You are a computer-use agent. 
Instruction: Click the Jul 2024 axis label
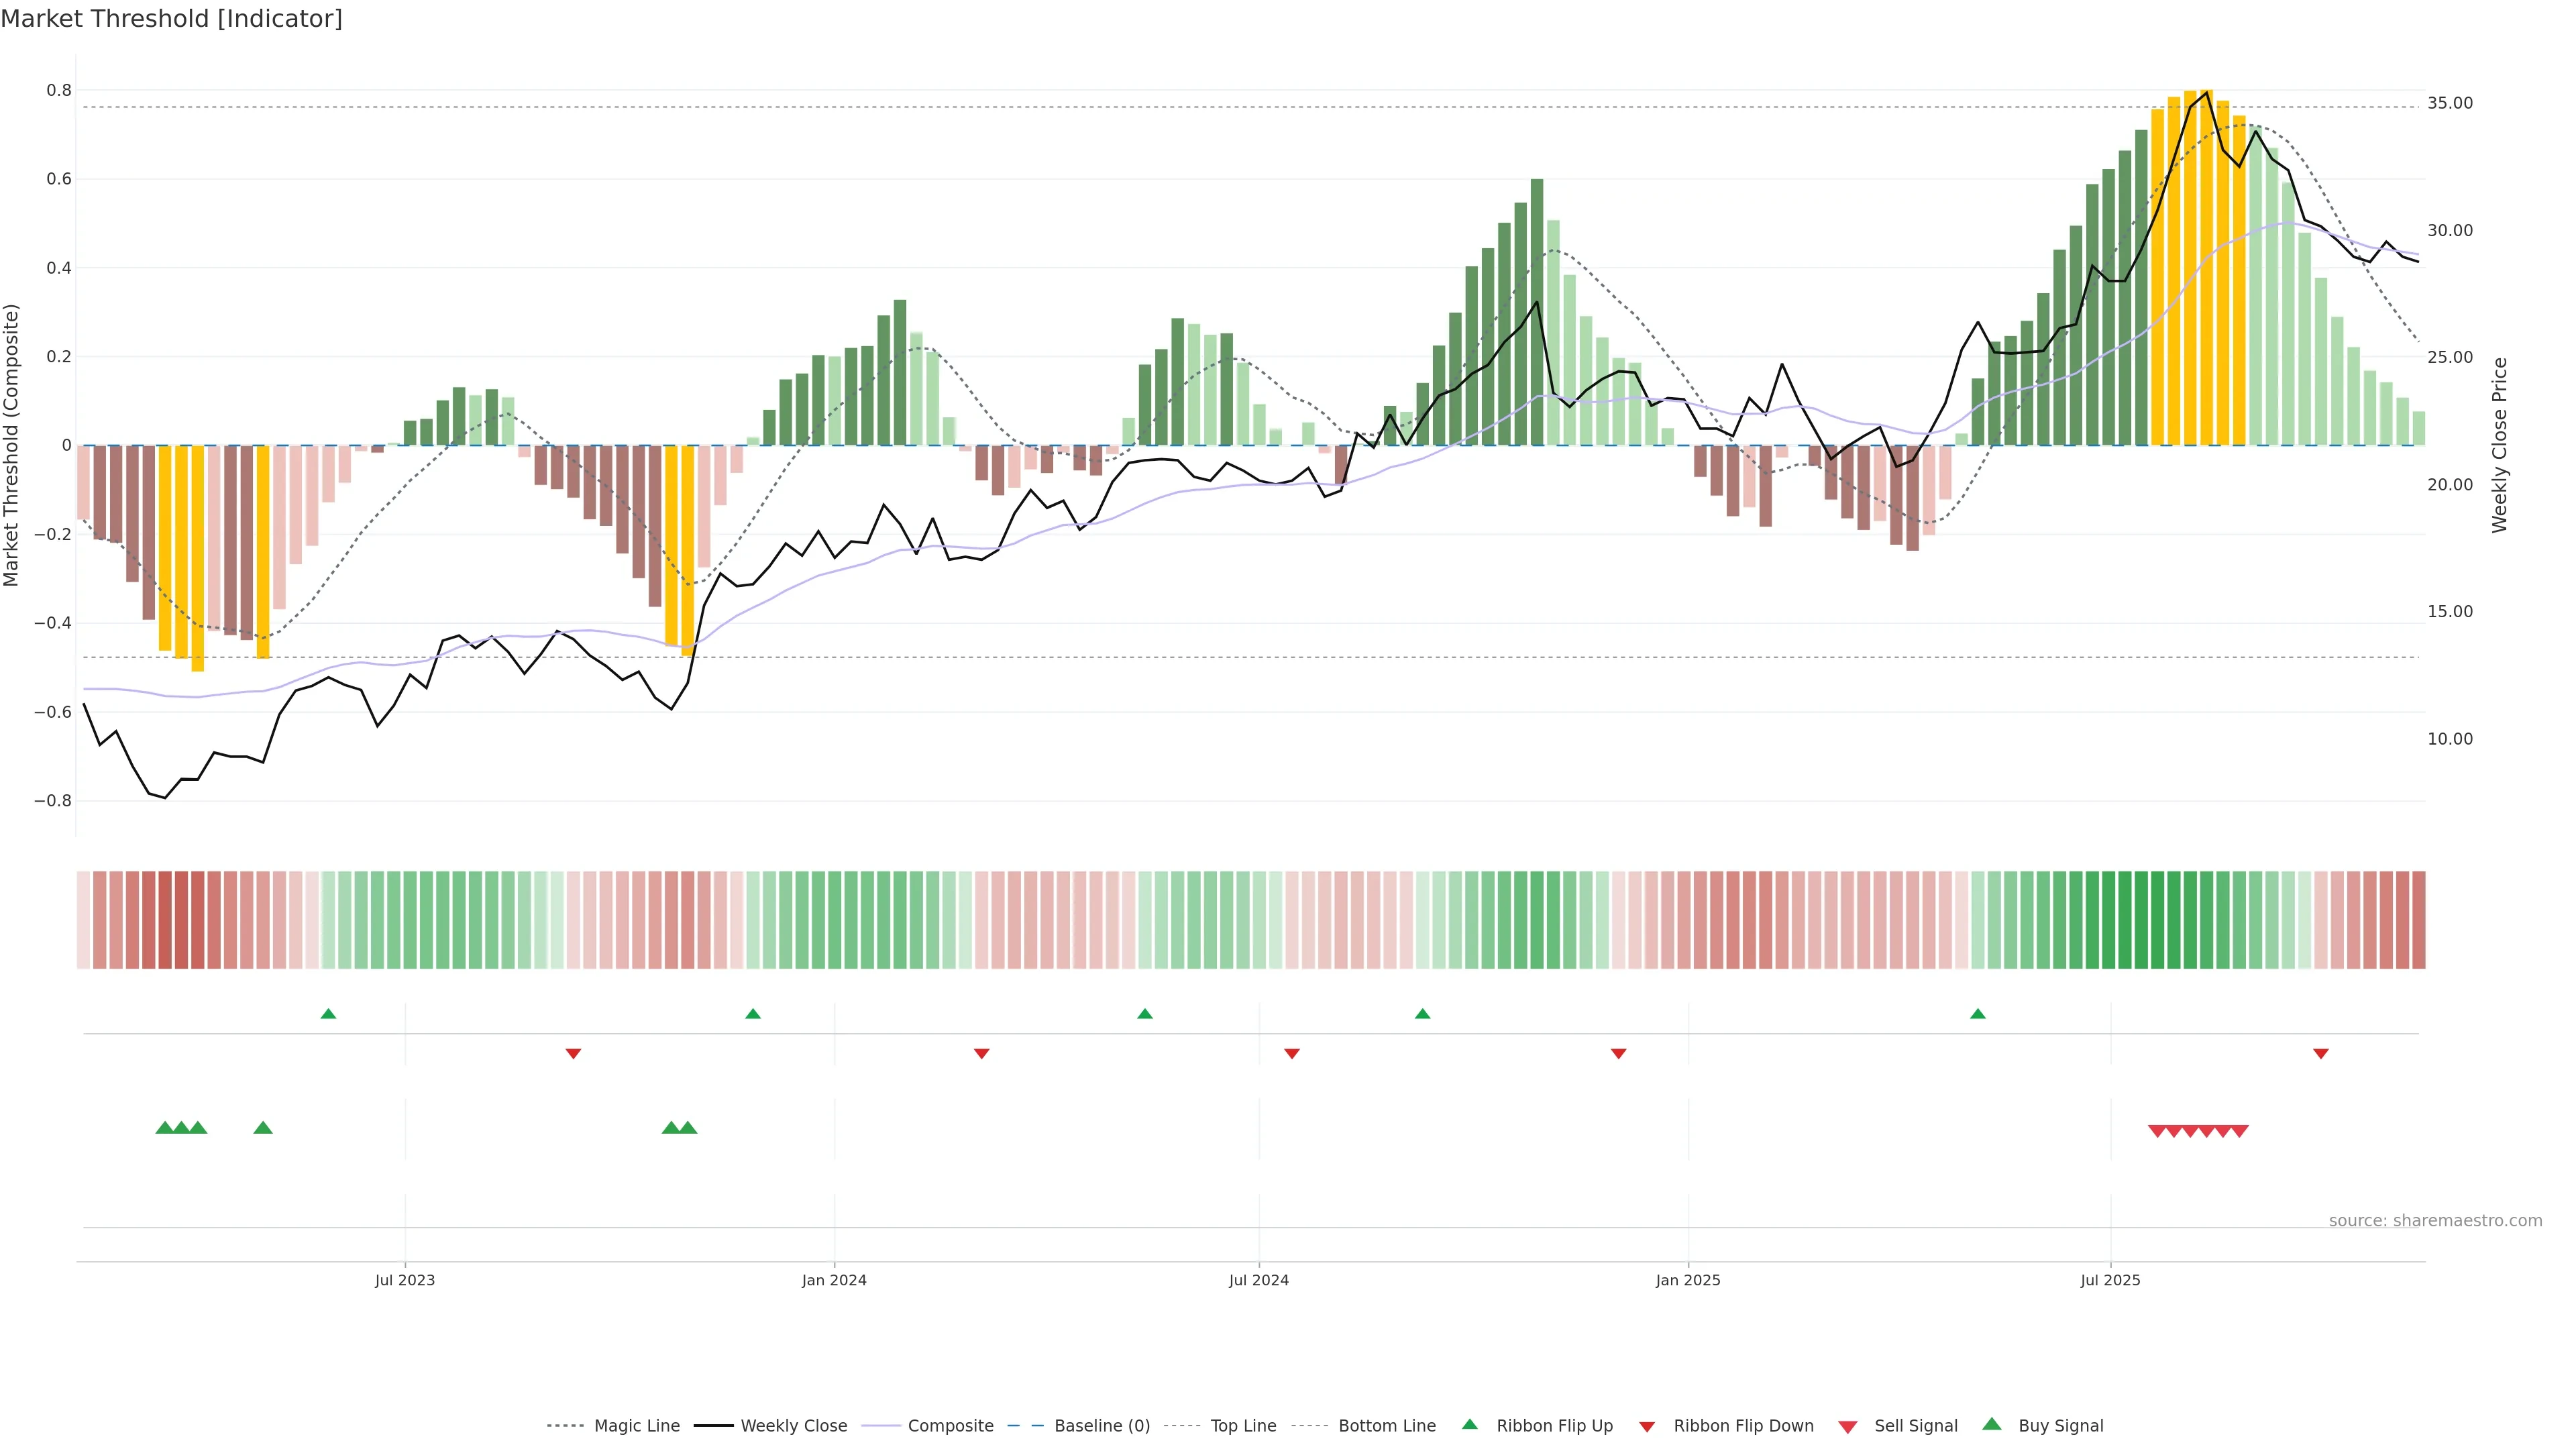[x=1258, y=1280]
